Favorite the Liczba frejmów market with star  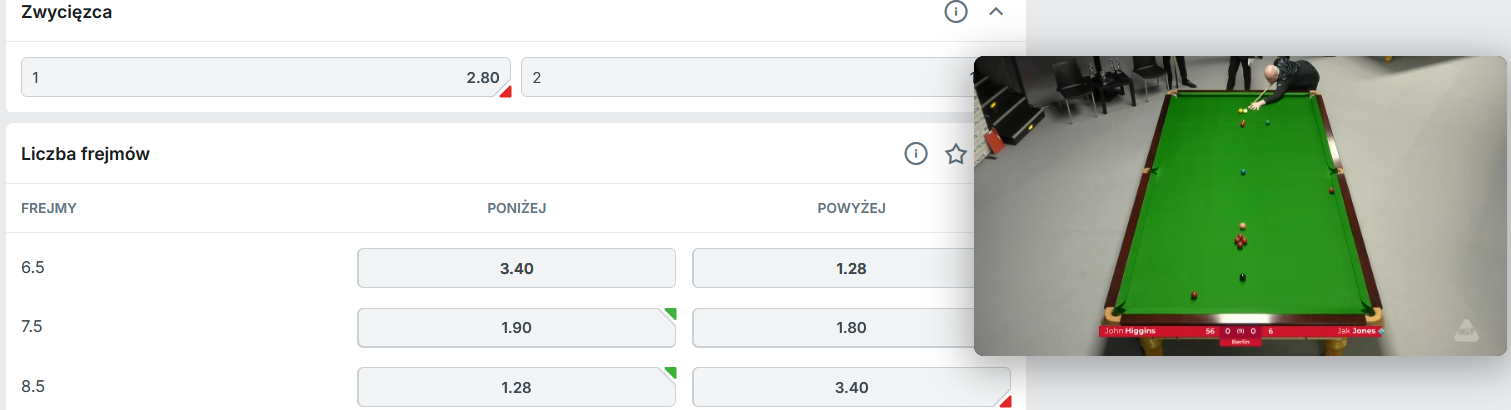[956, 154]
